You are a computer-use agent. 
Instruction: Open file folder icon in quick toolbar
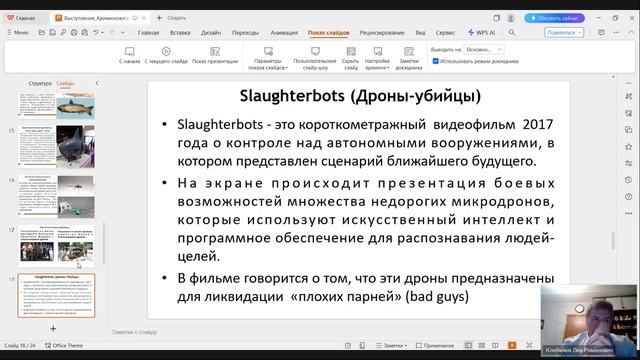click(x=42, y=32)
